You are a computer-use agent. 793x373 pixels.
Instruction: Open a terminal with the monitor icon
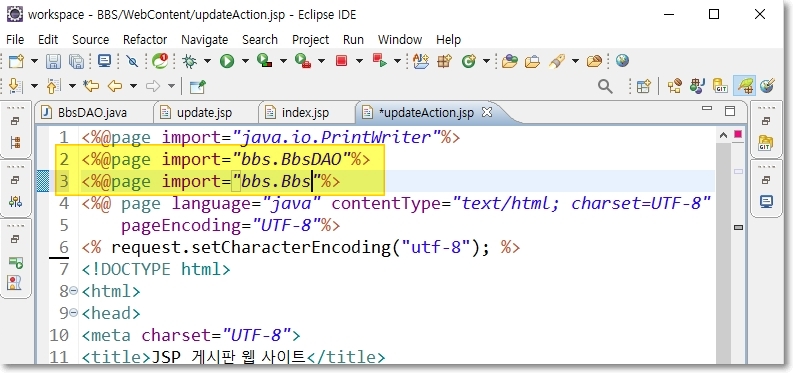[x=105, y=61]
